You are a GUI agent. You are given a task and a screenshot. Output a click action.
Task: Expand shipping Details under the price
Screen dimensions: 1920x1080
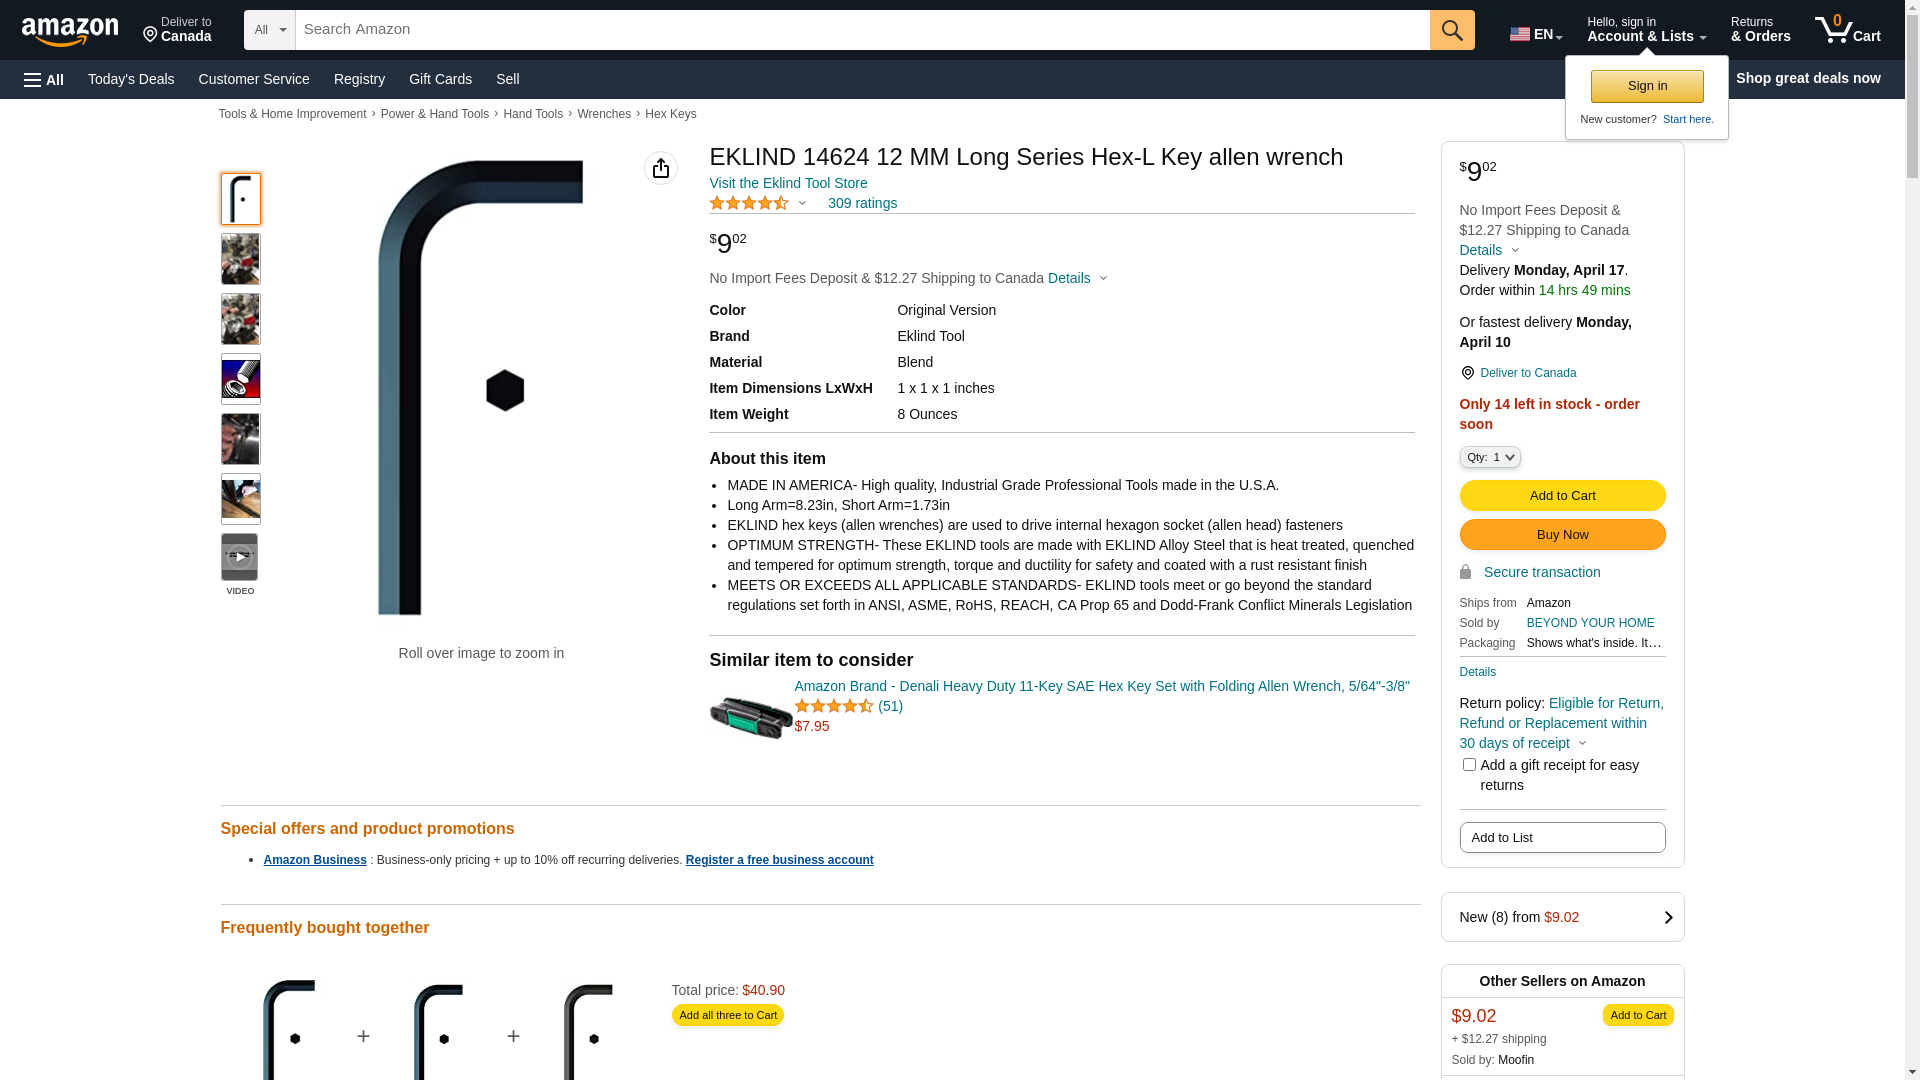pyautogui.click(x=1077, y=278)
